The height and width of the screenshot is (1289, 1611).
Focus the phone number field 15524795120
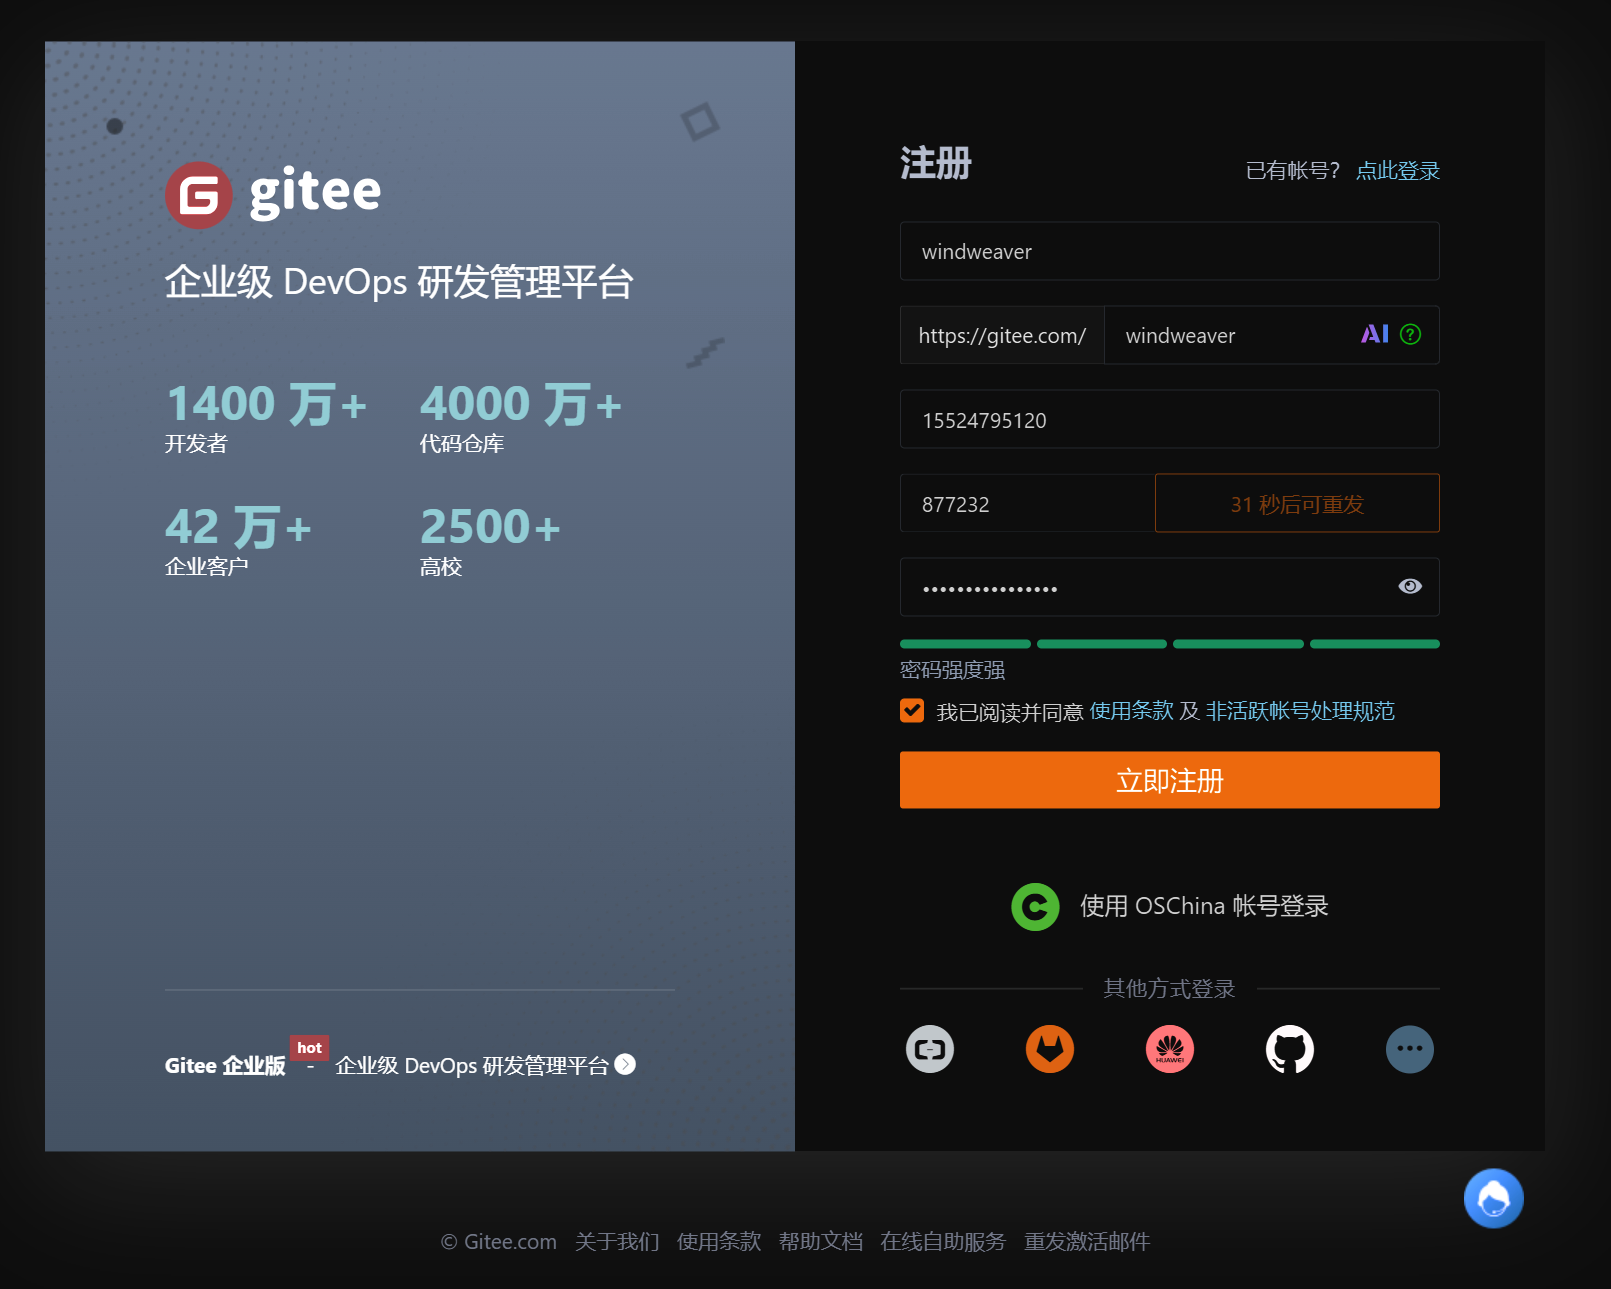(1170, 419)
